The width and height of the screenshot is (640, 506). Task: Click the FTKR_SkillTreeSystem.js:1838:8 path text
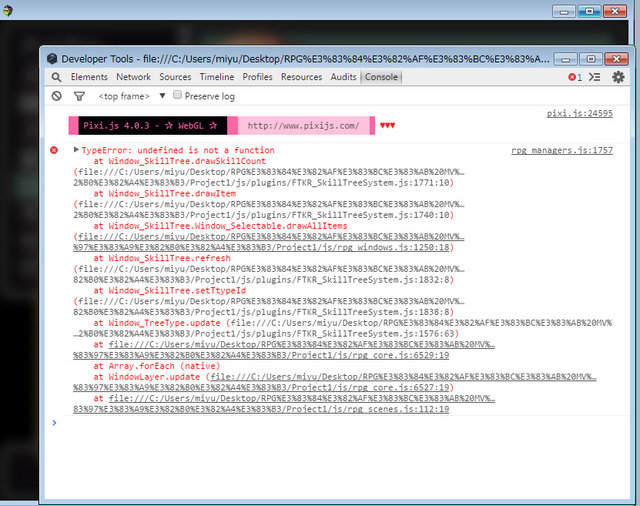(x=263, y=312)
